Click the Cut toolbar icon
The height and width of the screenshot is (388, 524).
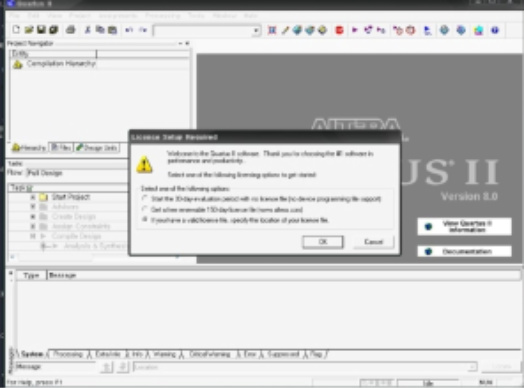[87, 30]
